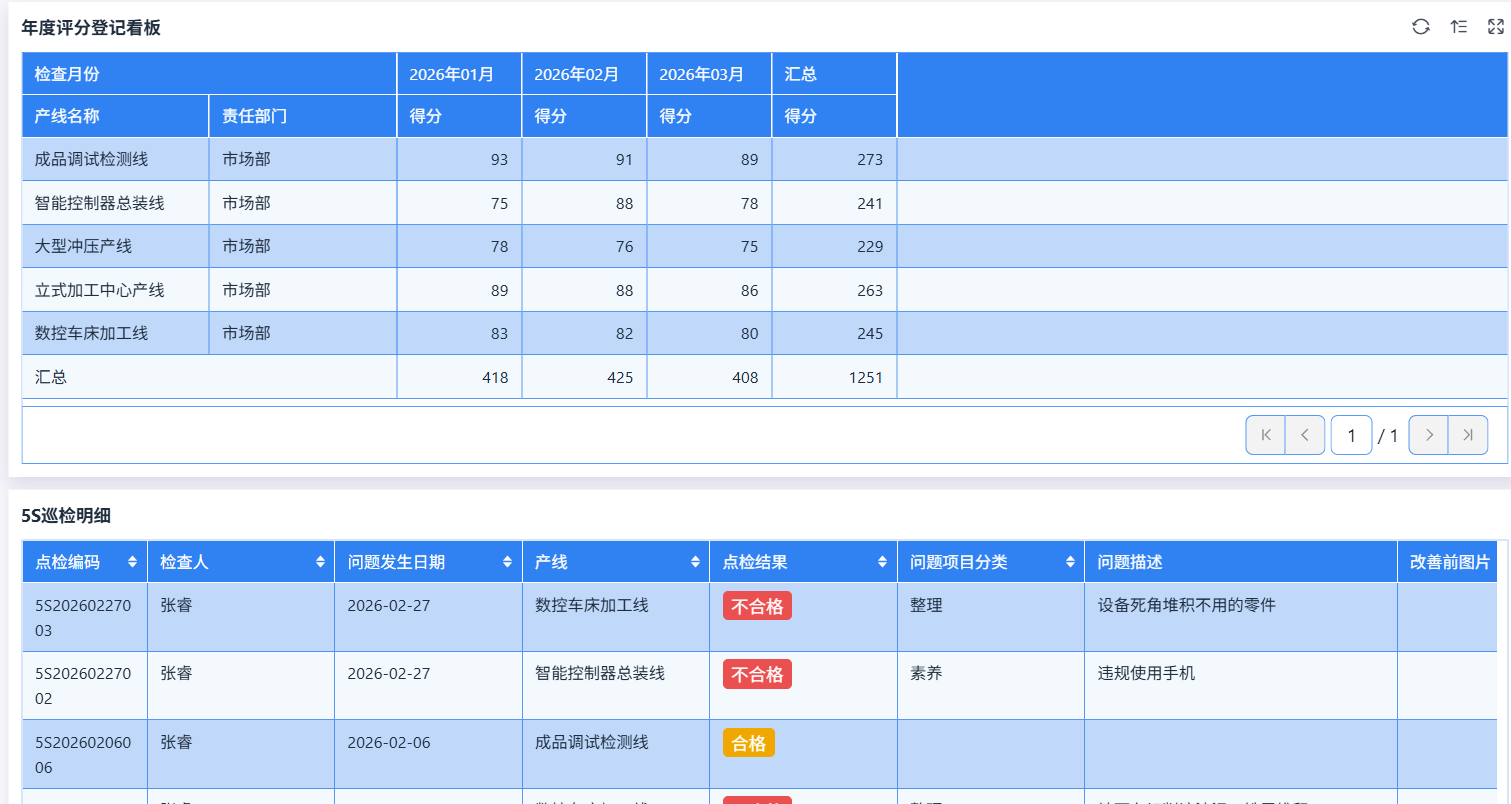Go to the next page

[1429, 435]
